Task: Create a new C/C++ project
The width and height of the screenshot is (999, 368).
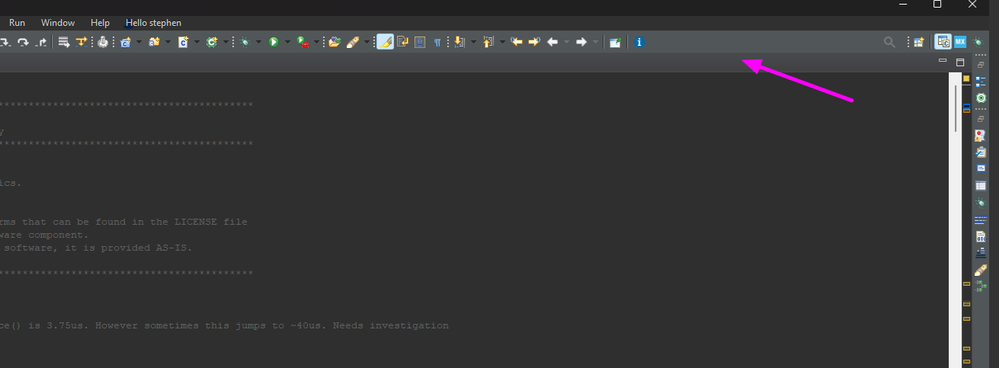Action: tap(125, 42)
